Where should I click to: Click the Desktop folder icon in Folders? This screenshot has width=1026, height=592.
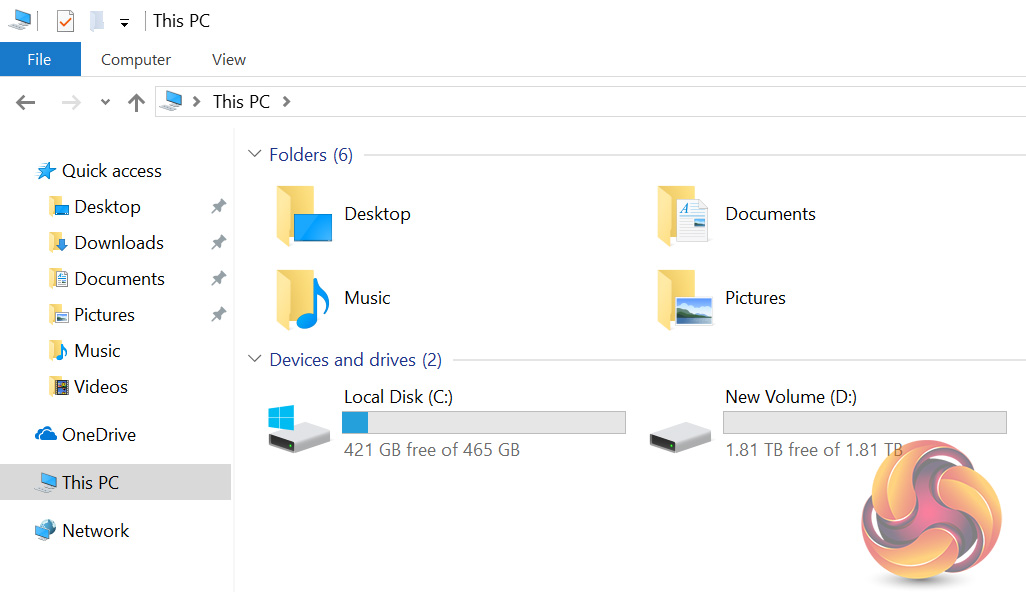point(303,215)
